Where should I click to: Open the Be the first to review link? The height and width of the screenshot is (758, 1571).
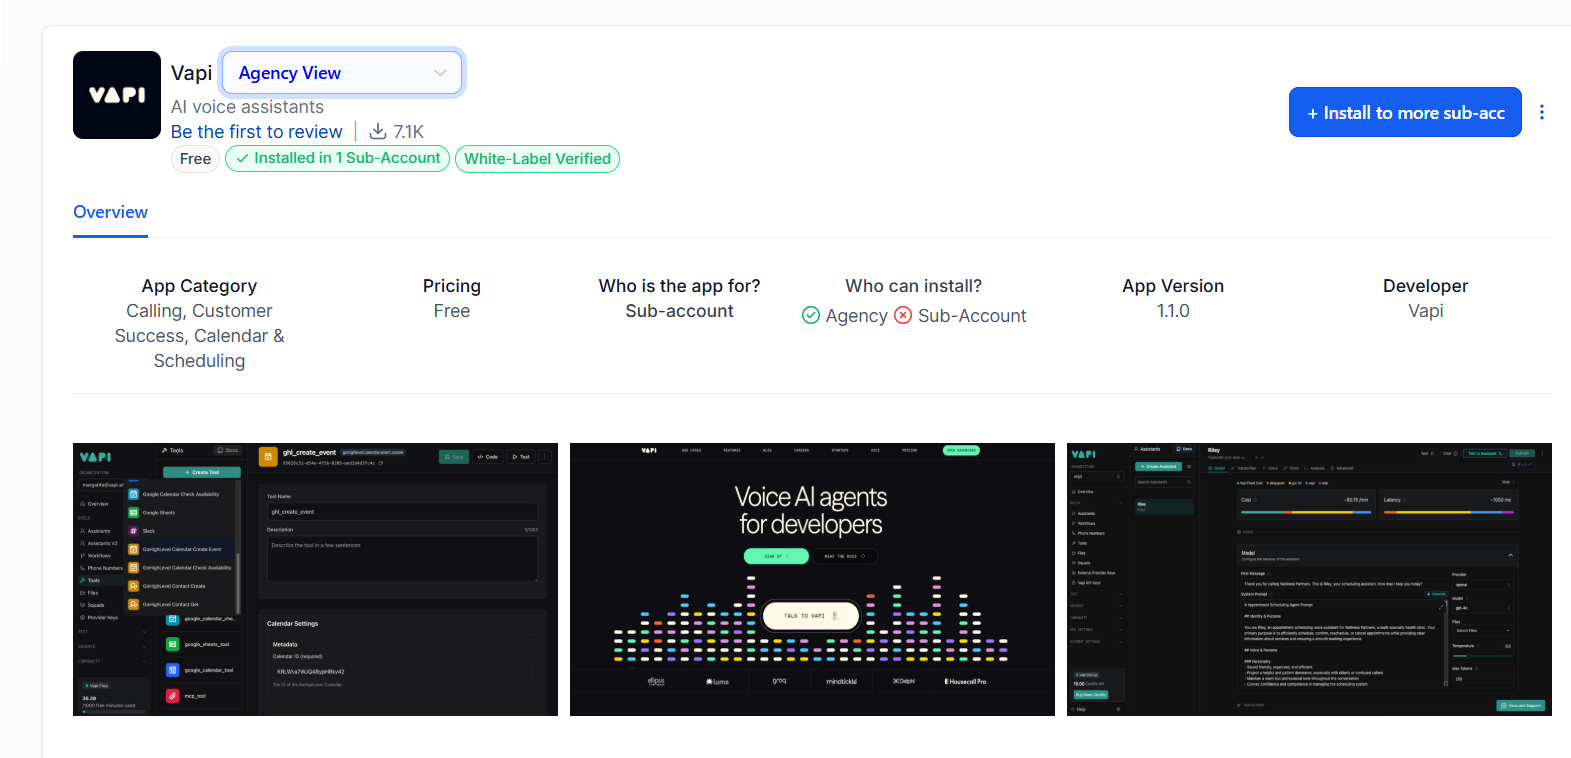257,132
